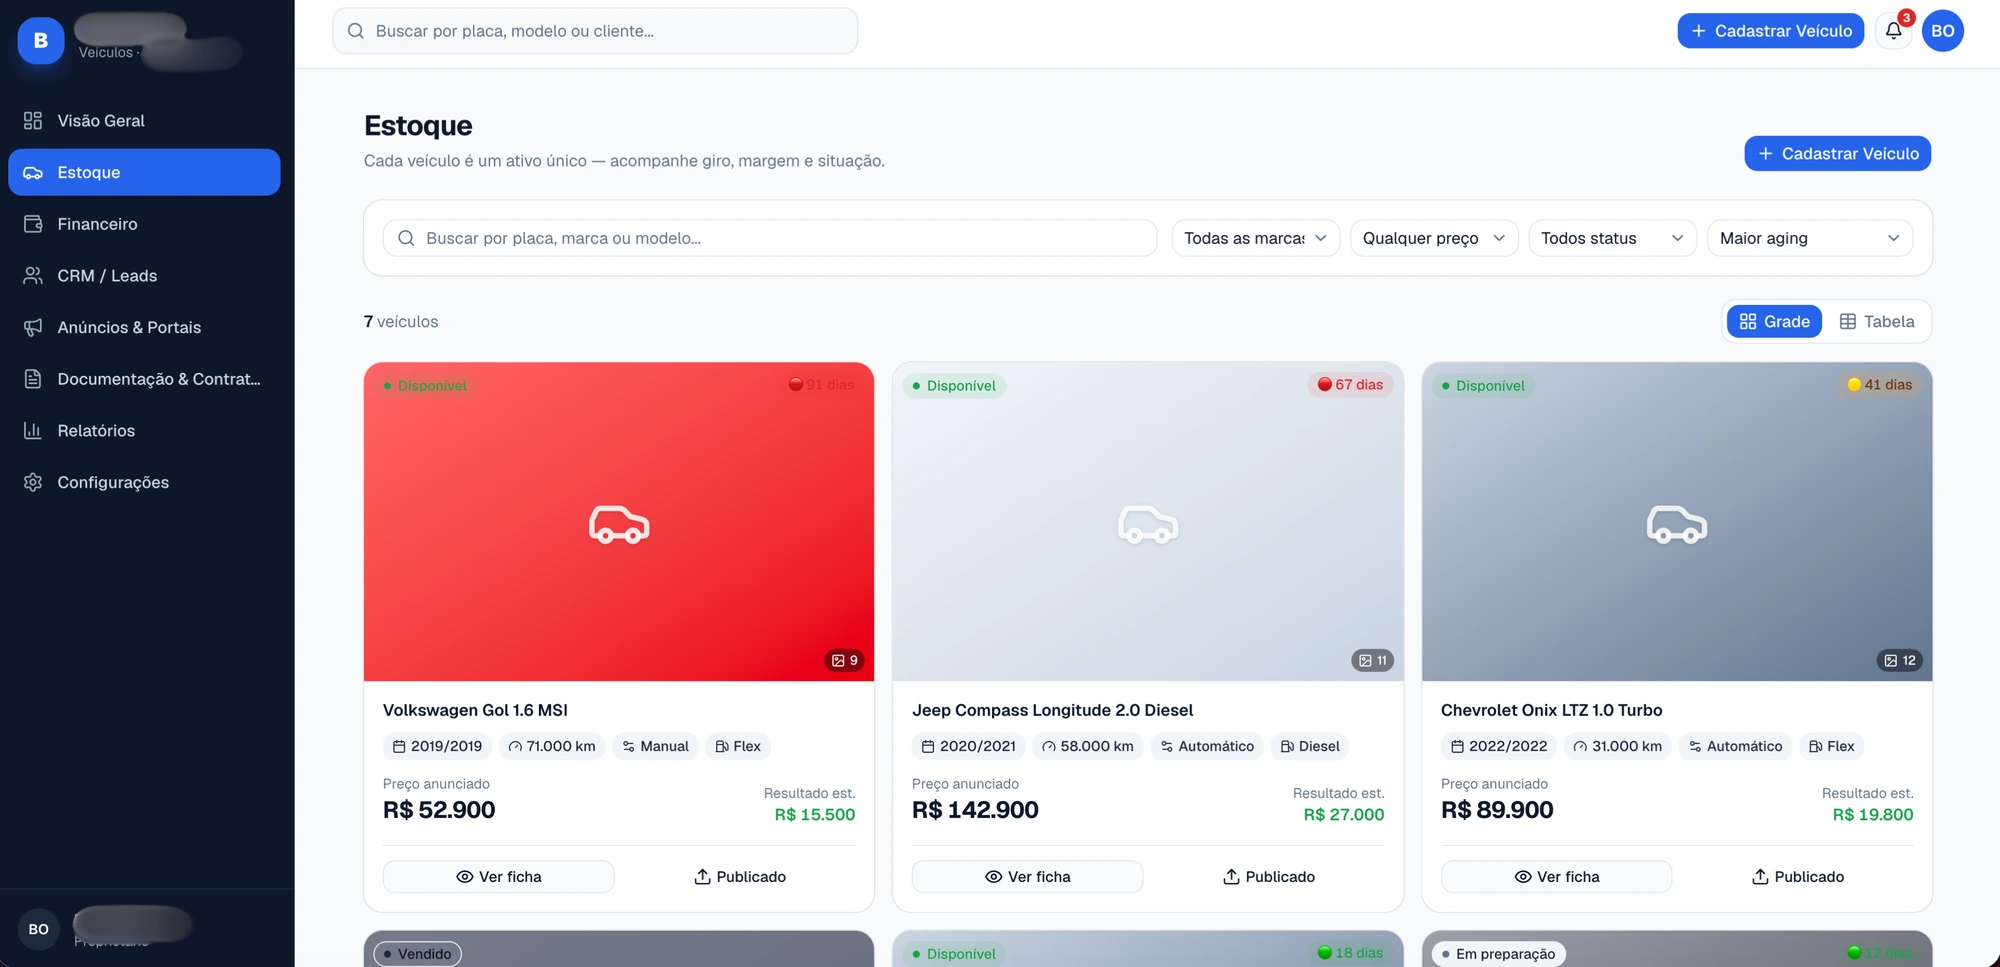Click the Documentação document icon
The height and width of the screenshot is (967, 2000).
click(33, 379)
